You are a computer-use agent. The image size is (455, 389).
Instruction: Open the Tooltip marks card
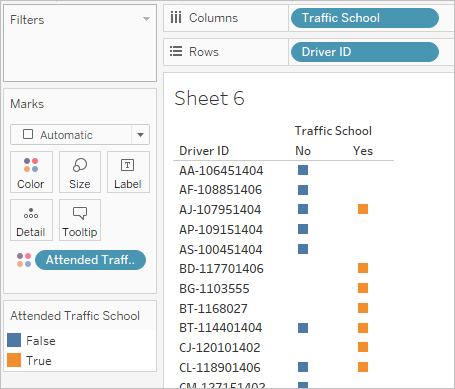tap(80, 220)
